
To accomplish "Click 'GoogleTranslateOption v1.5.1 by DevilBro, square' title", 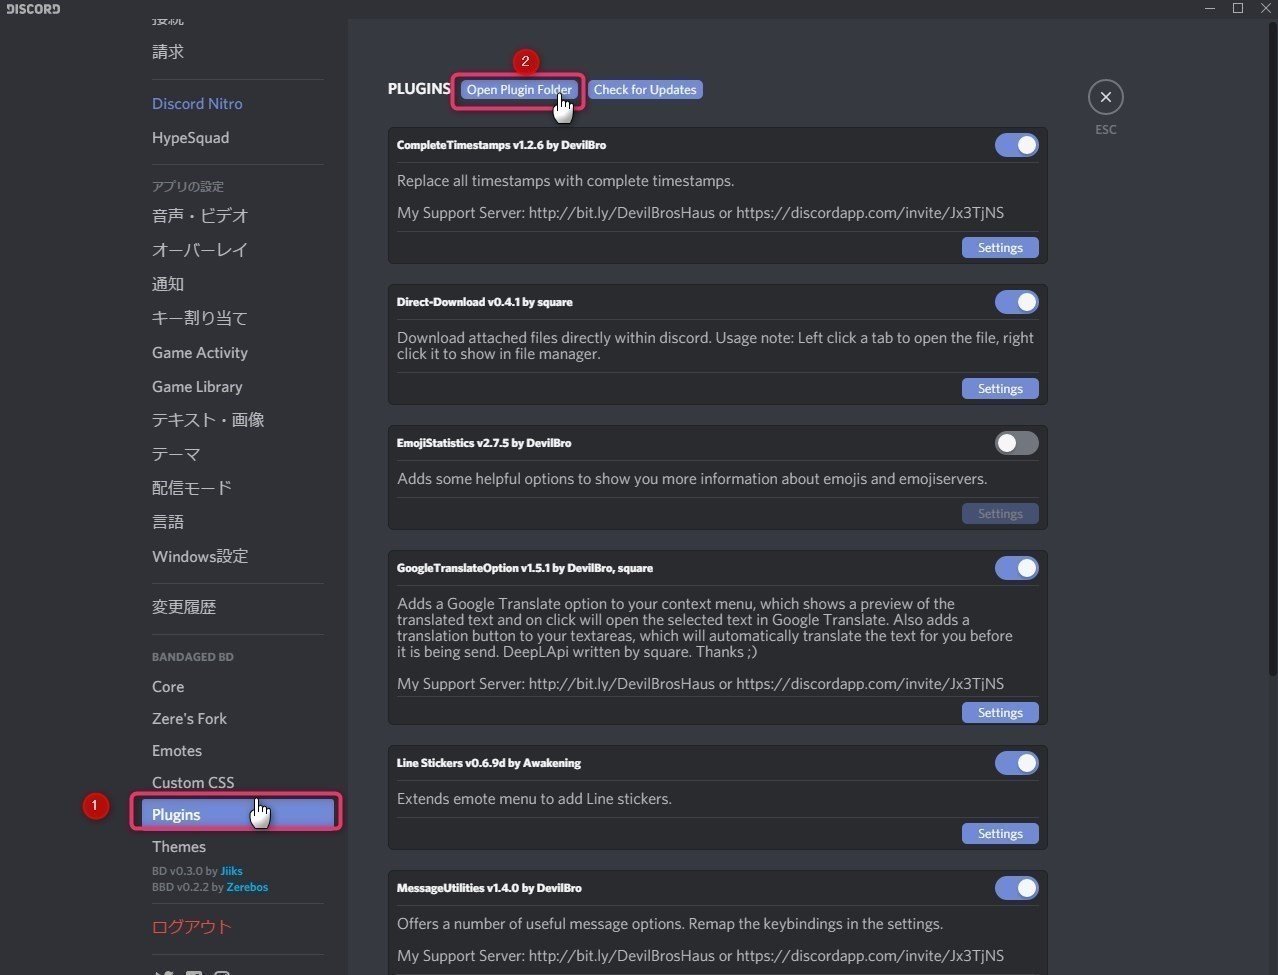I will click(x=525, y=568).
